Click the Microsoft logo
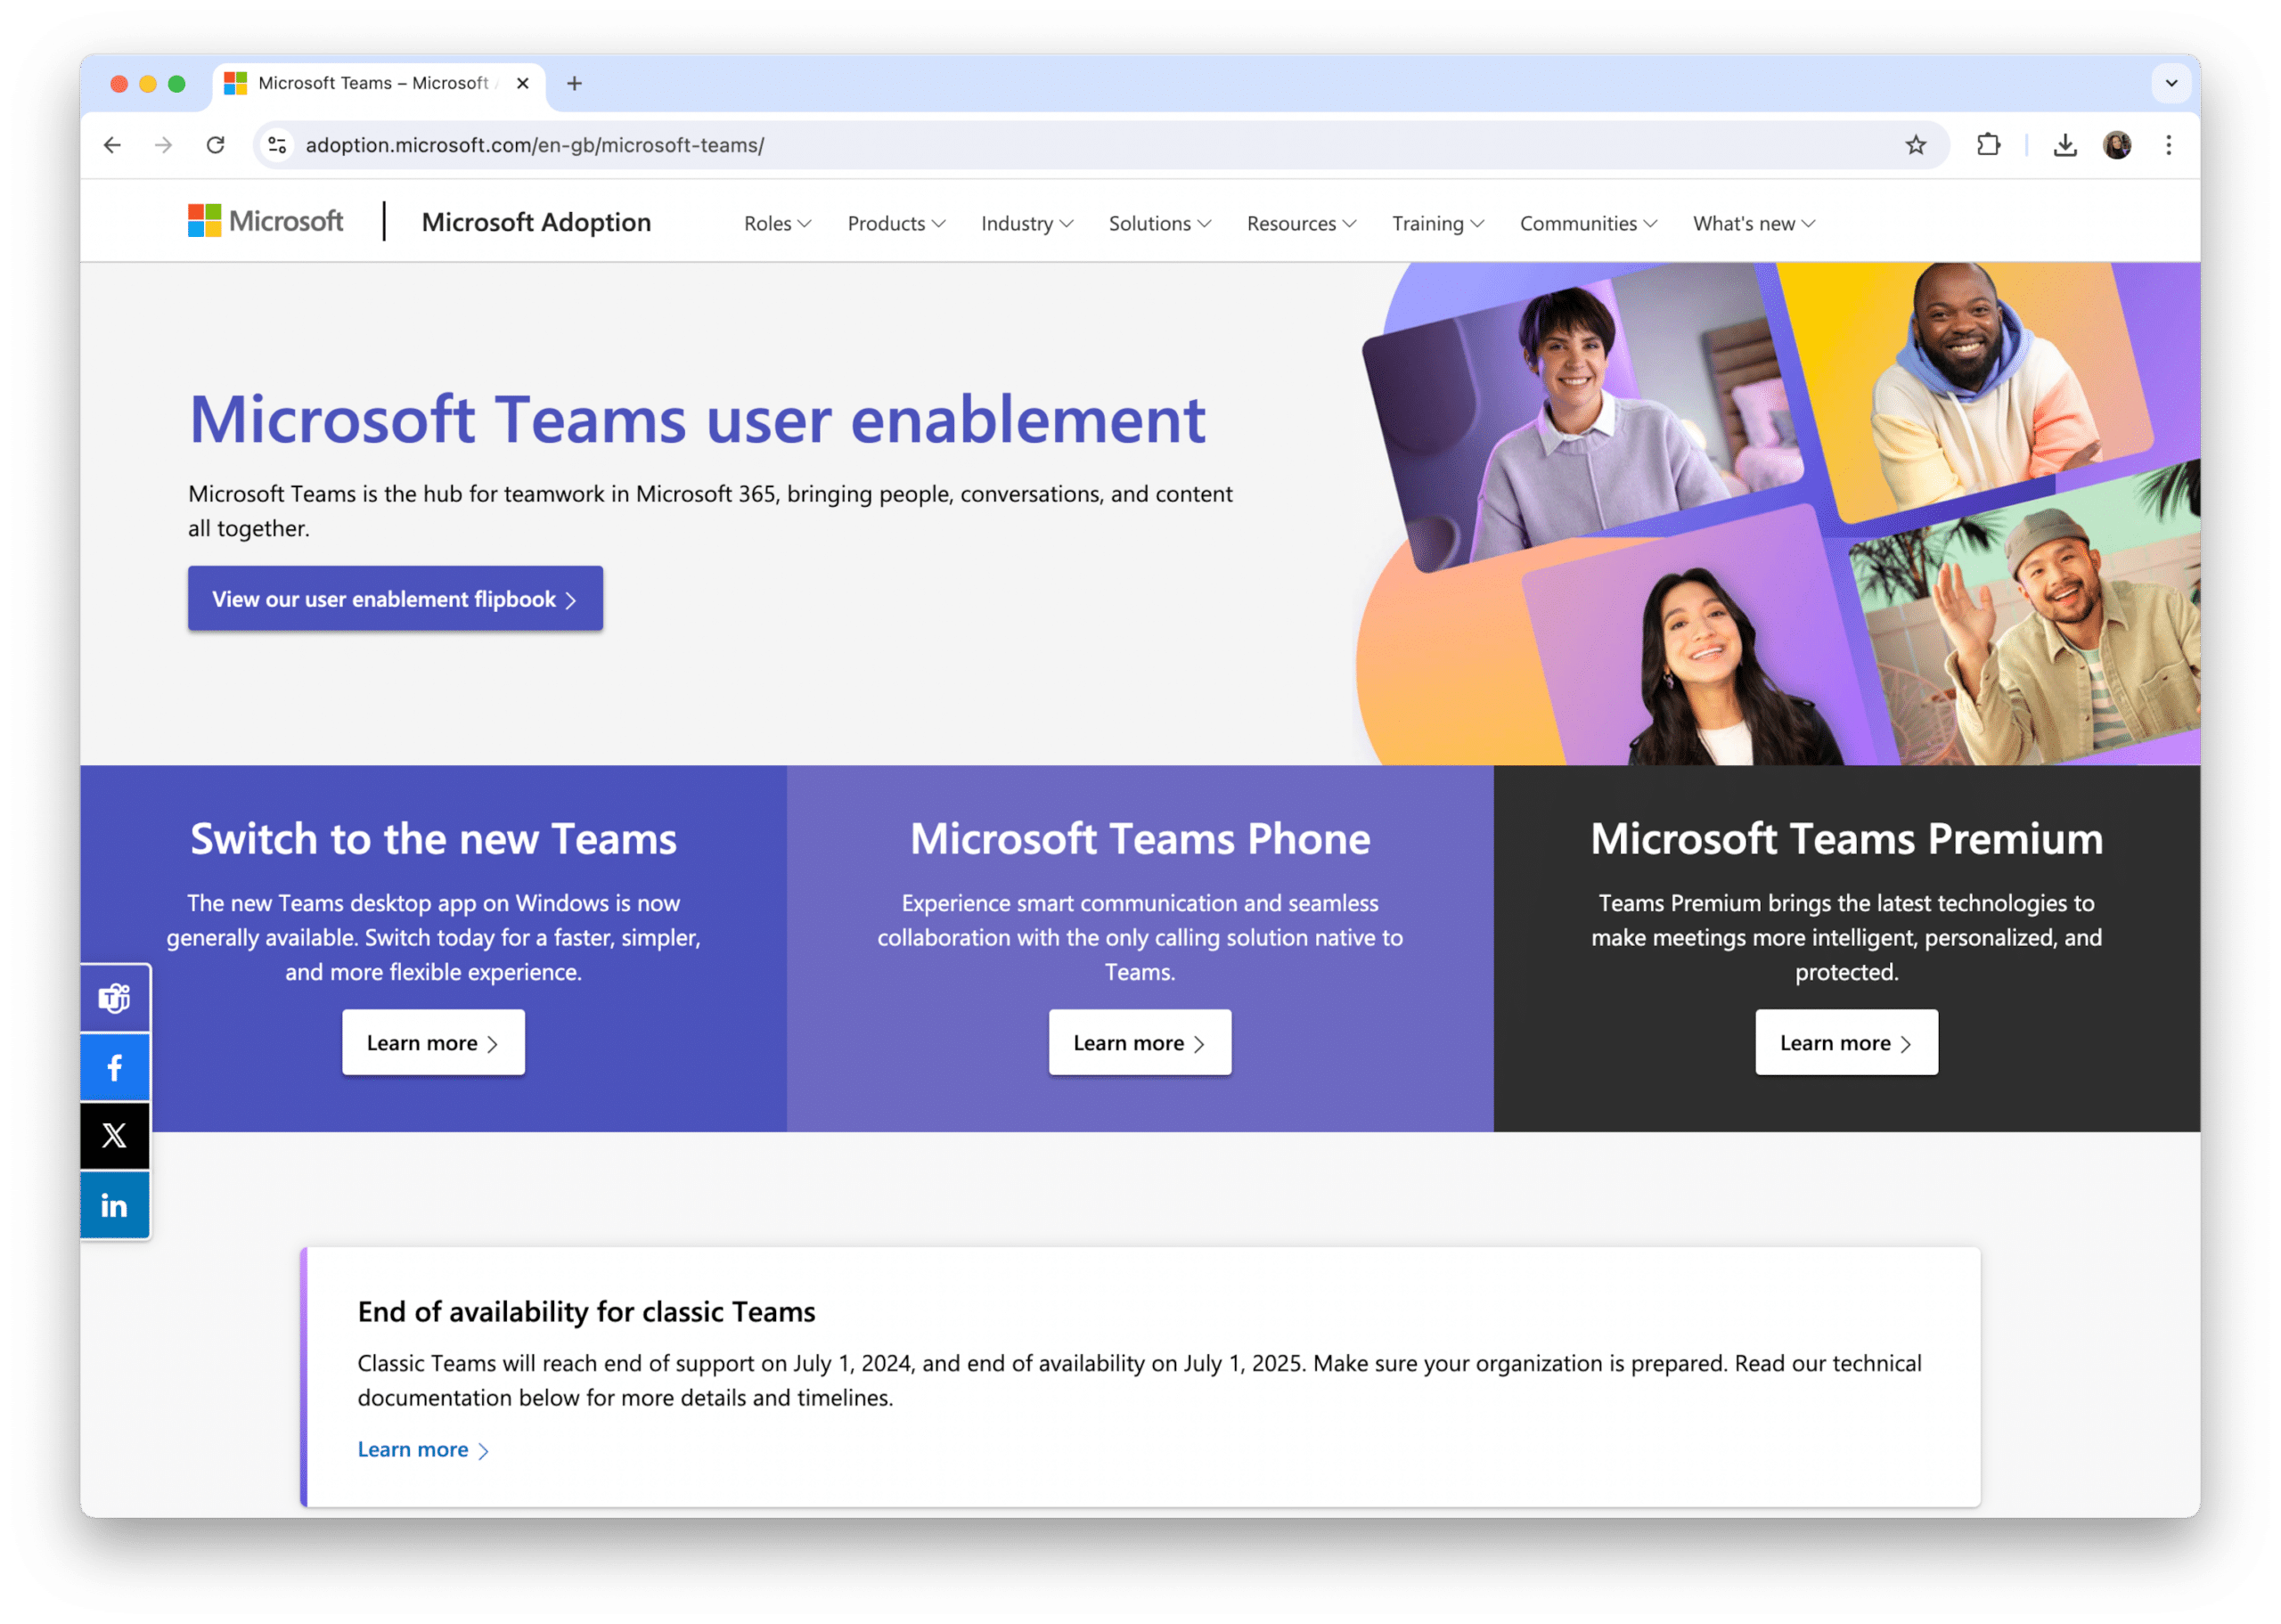 click(265, 221)
